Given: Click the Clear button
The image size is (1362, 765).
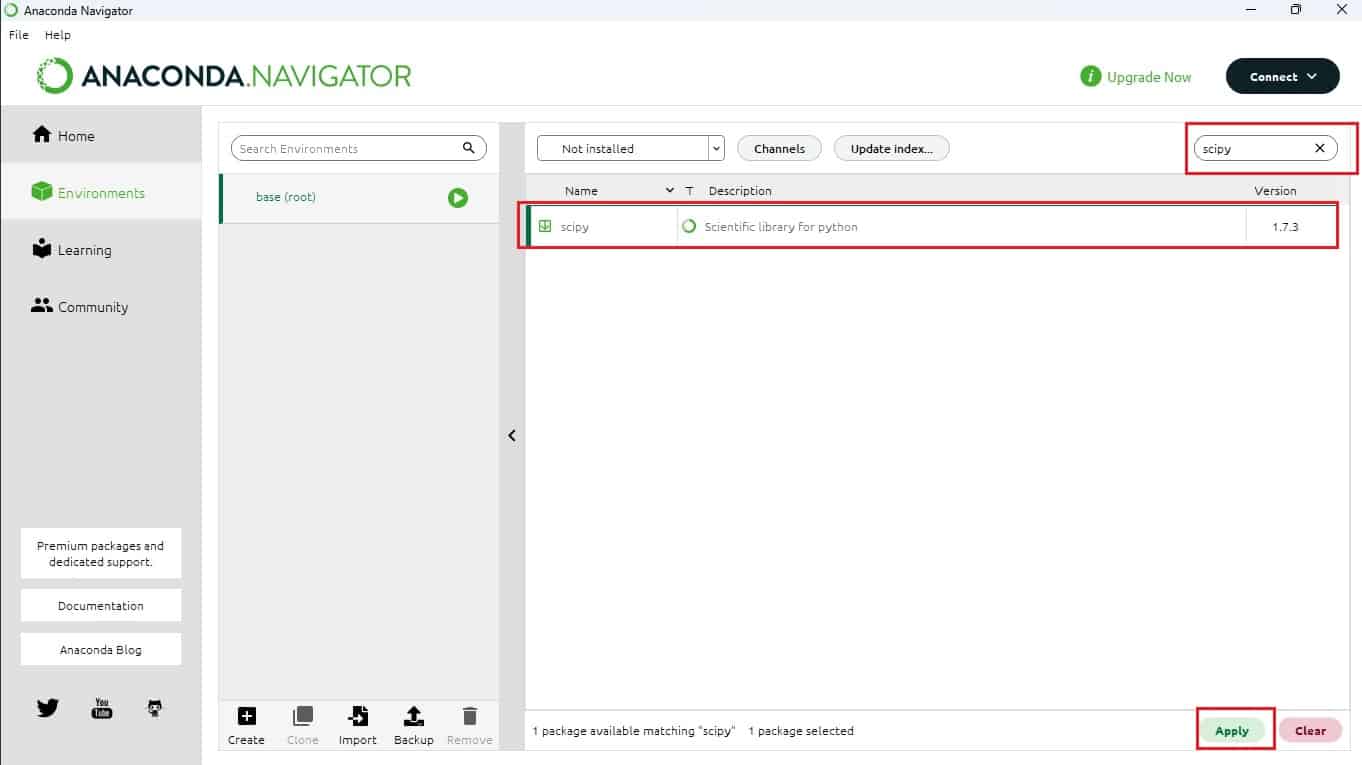Looking at the screenshot, I should pyautogui.click(x=1310, y=731).
